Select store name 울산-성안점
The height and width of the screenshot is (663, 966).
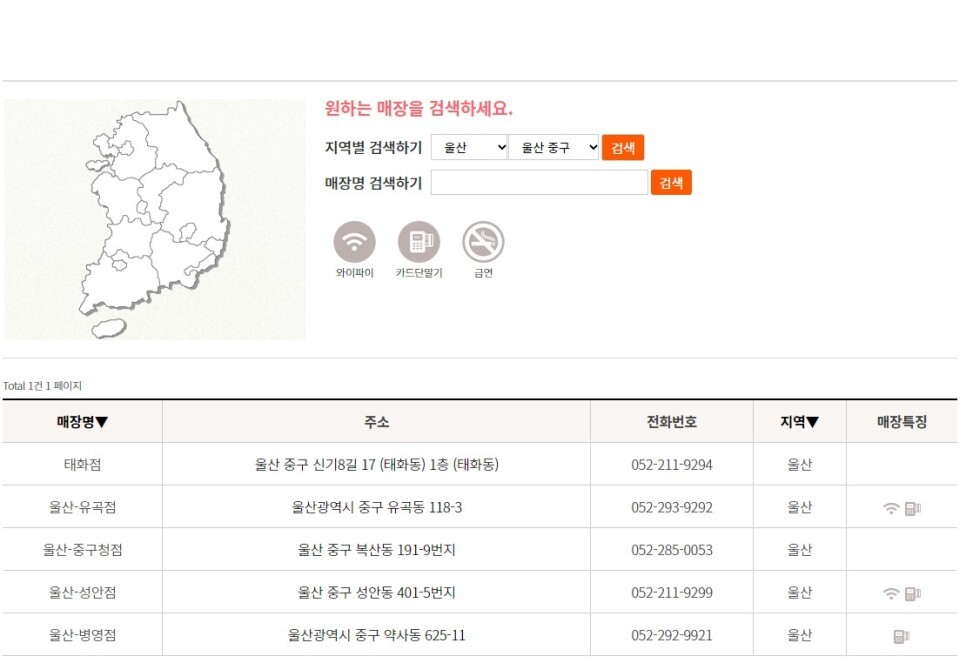pos(83,592)
